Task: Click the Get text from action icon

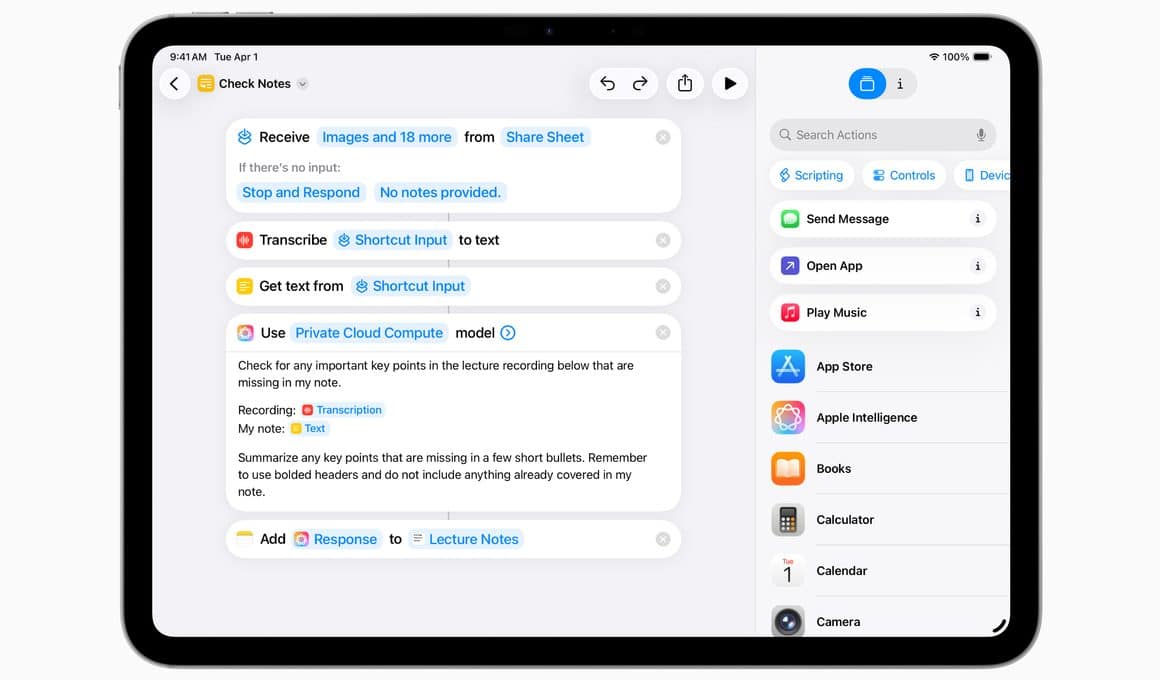Action: click(x=245, y=286)
